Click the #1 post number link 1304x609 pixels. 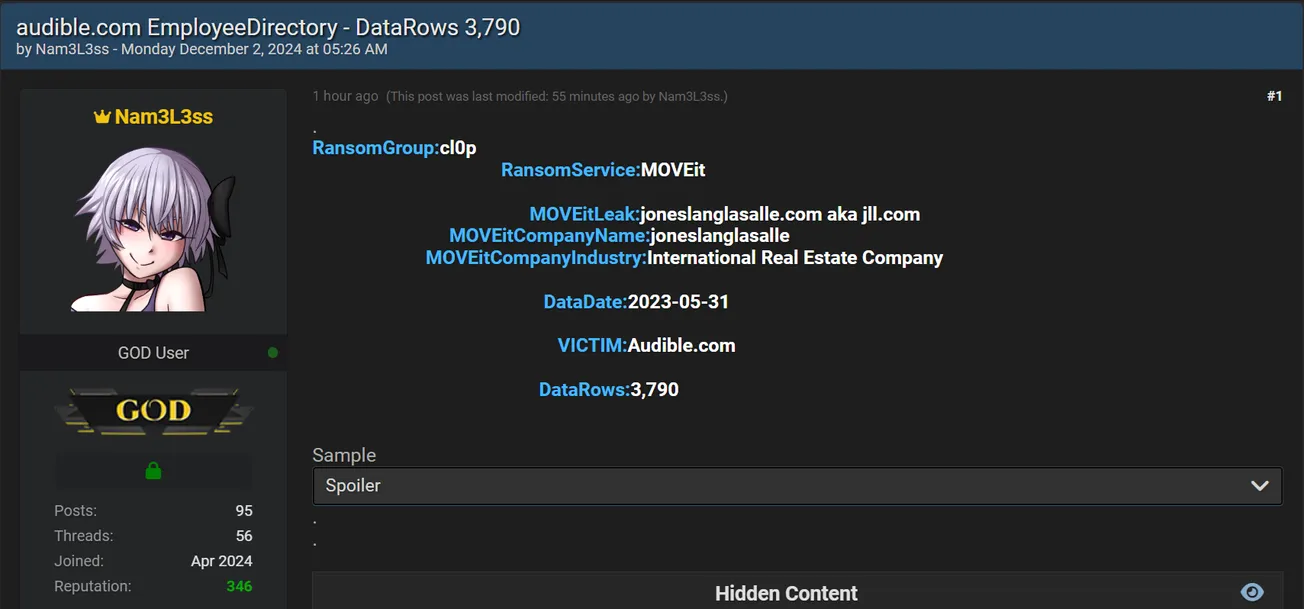[x=1274, y=95]
